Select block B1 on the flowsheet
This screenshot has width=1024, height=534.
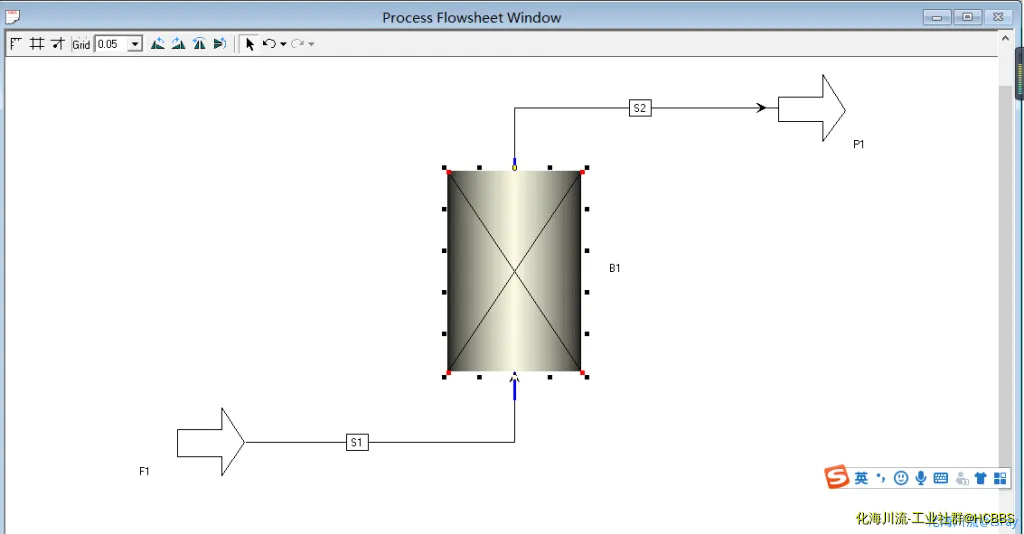coord(515,272)
